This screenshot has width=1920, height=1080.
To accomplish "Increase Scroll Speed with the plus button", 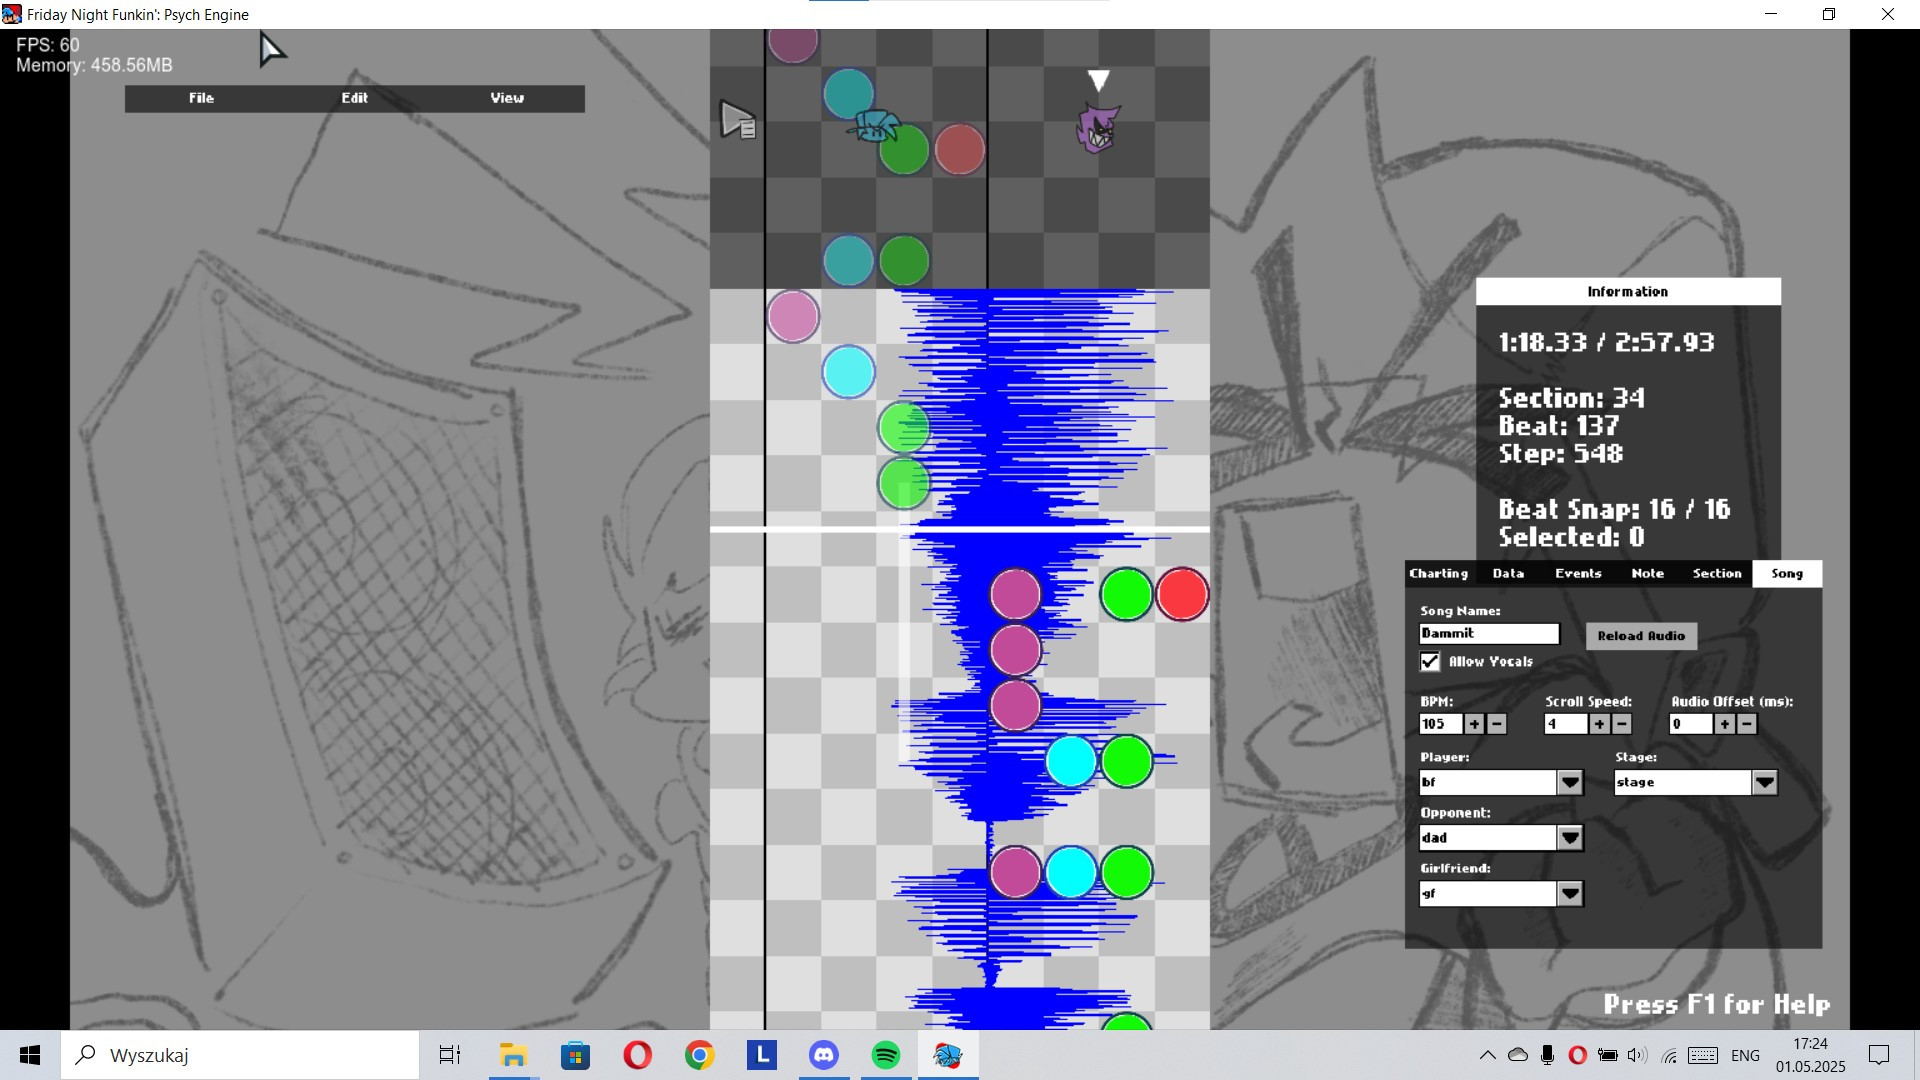I will coord(1600,724).
